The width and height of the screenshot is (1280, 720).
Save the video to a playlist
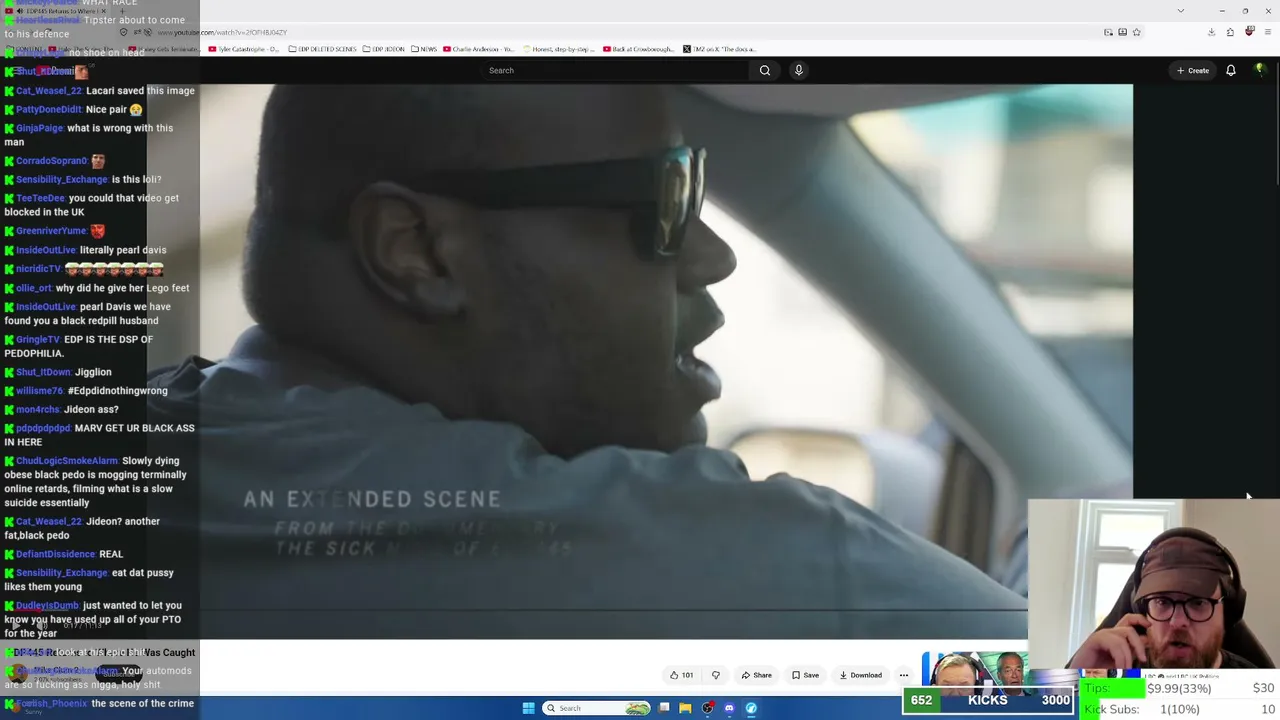pyautogui.click(x=805, y=675)
